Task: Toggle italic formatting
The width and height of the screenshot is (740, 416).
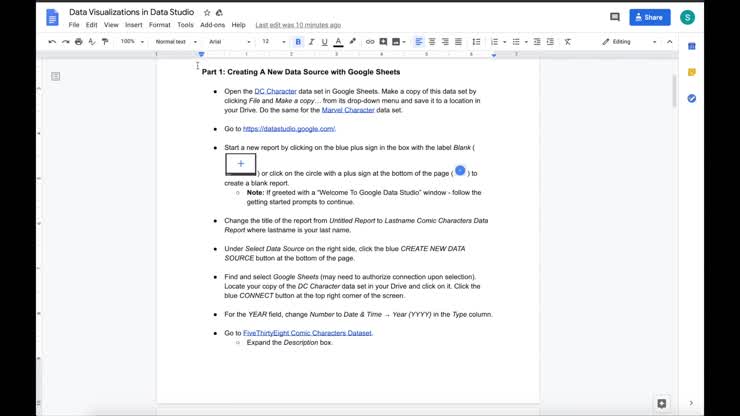Action: [x=311, y=42]
